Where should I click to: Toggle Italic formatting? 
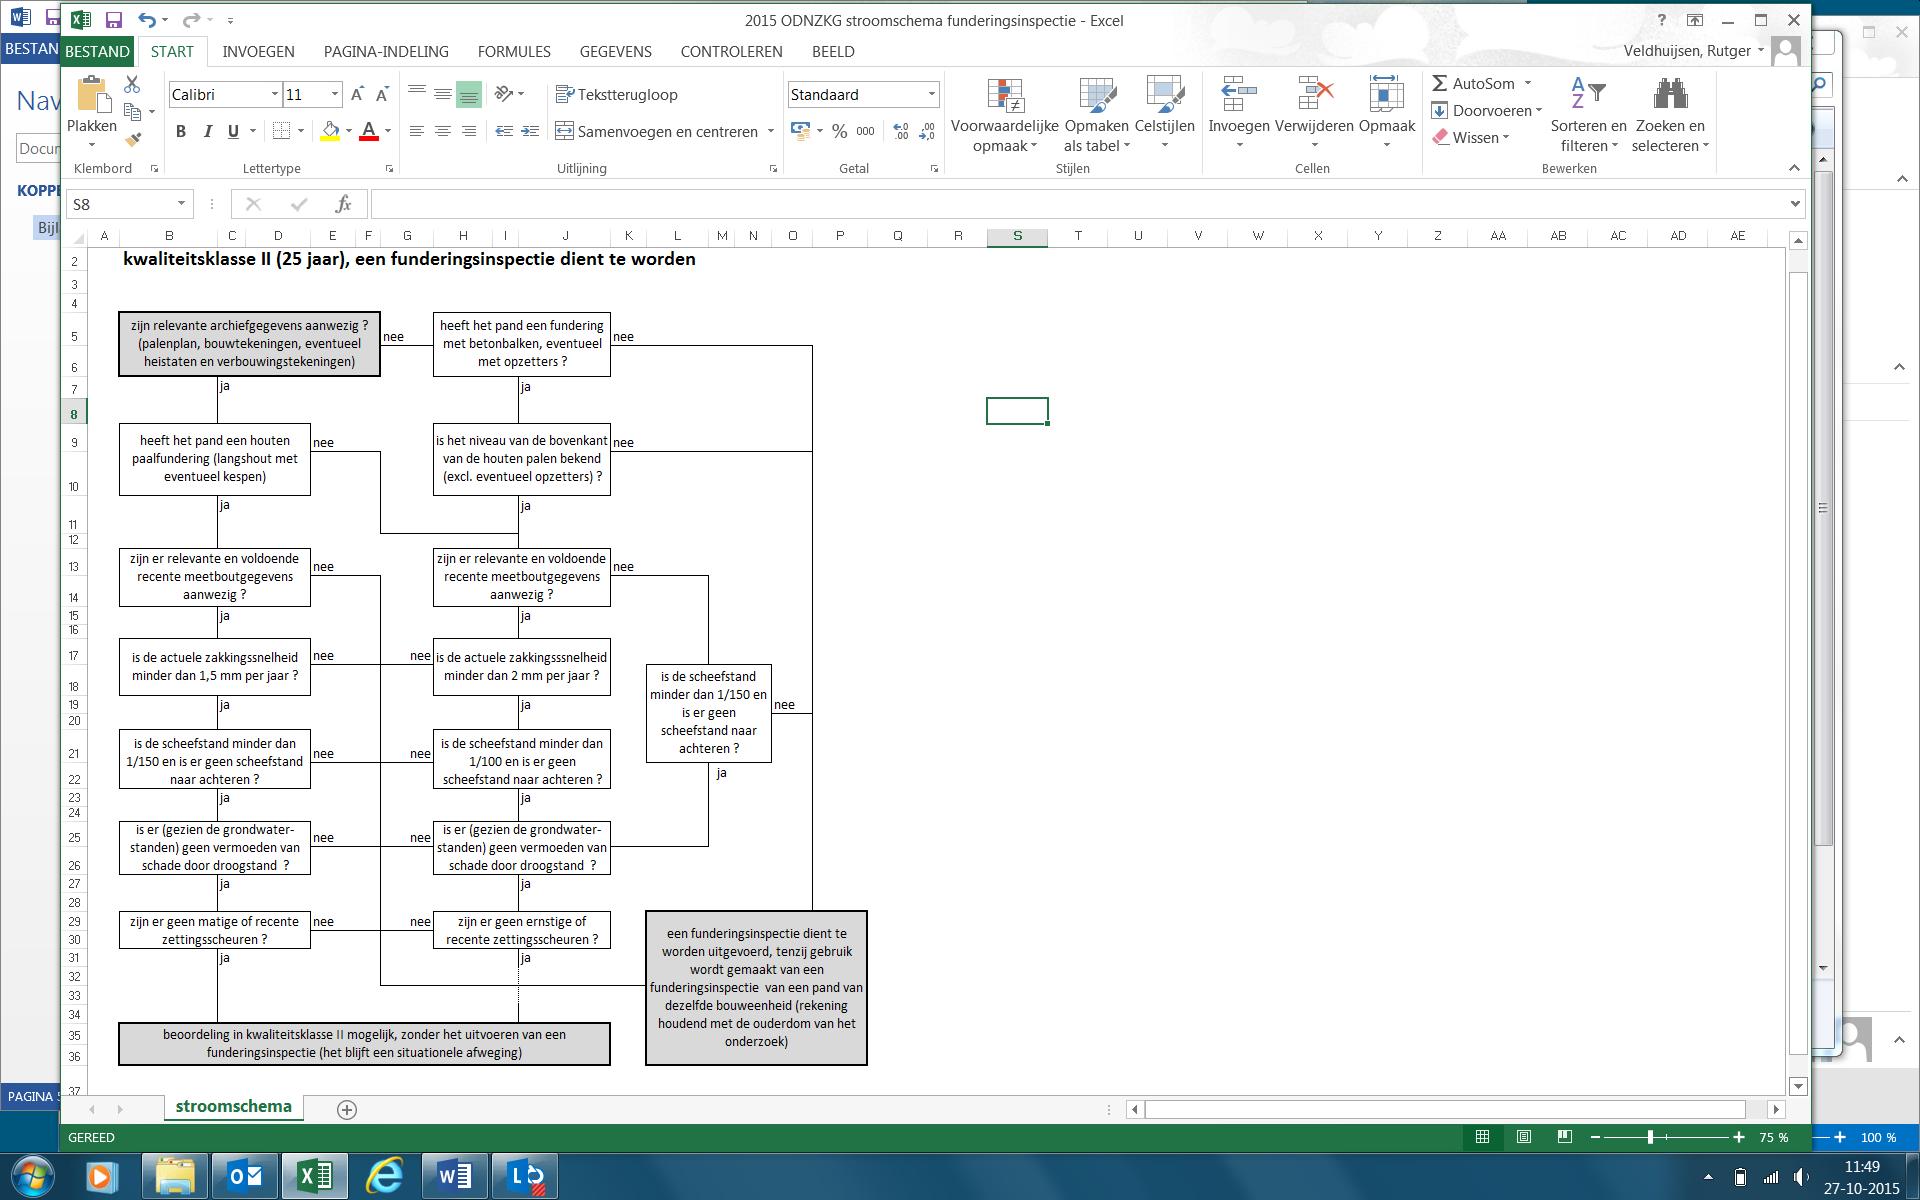click(x=207, y=131)
